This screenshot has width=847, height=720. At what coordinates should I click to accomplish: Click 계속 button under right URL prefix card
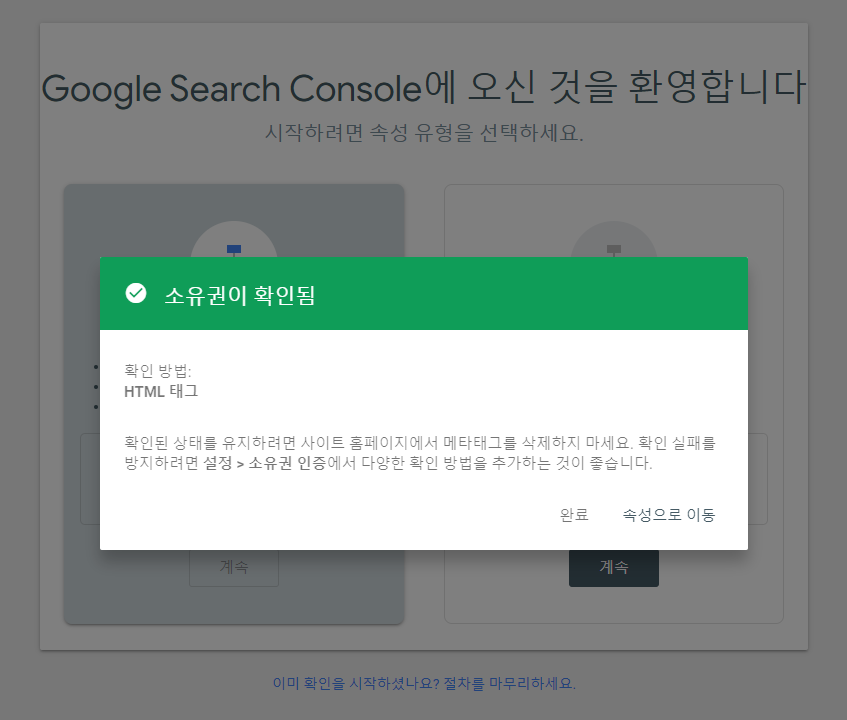click(x=614, y=567)
